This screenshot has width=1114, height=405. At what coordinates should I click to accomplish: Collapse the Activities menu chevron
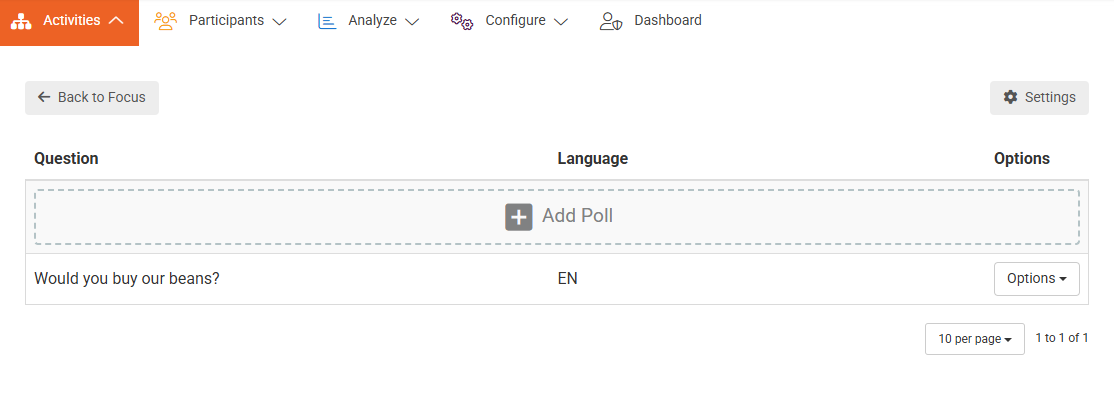pos(116,20)
